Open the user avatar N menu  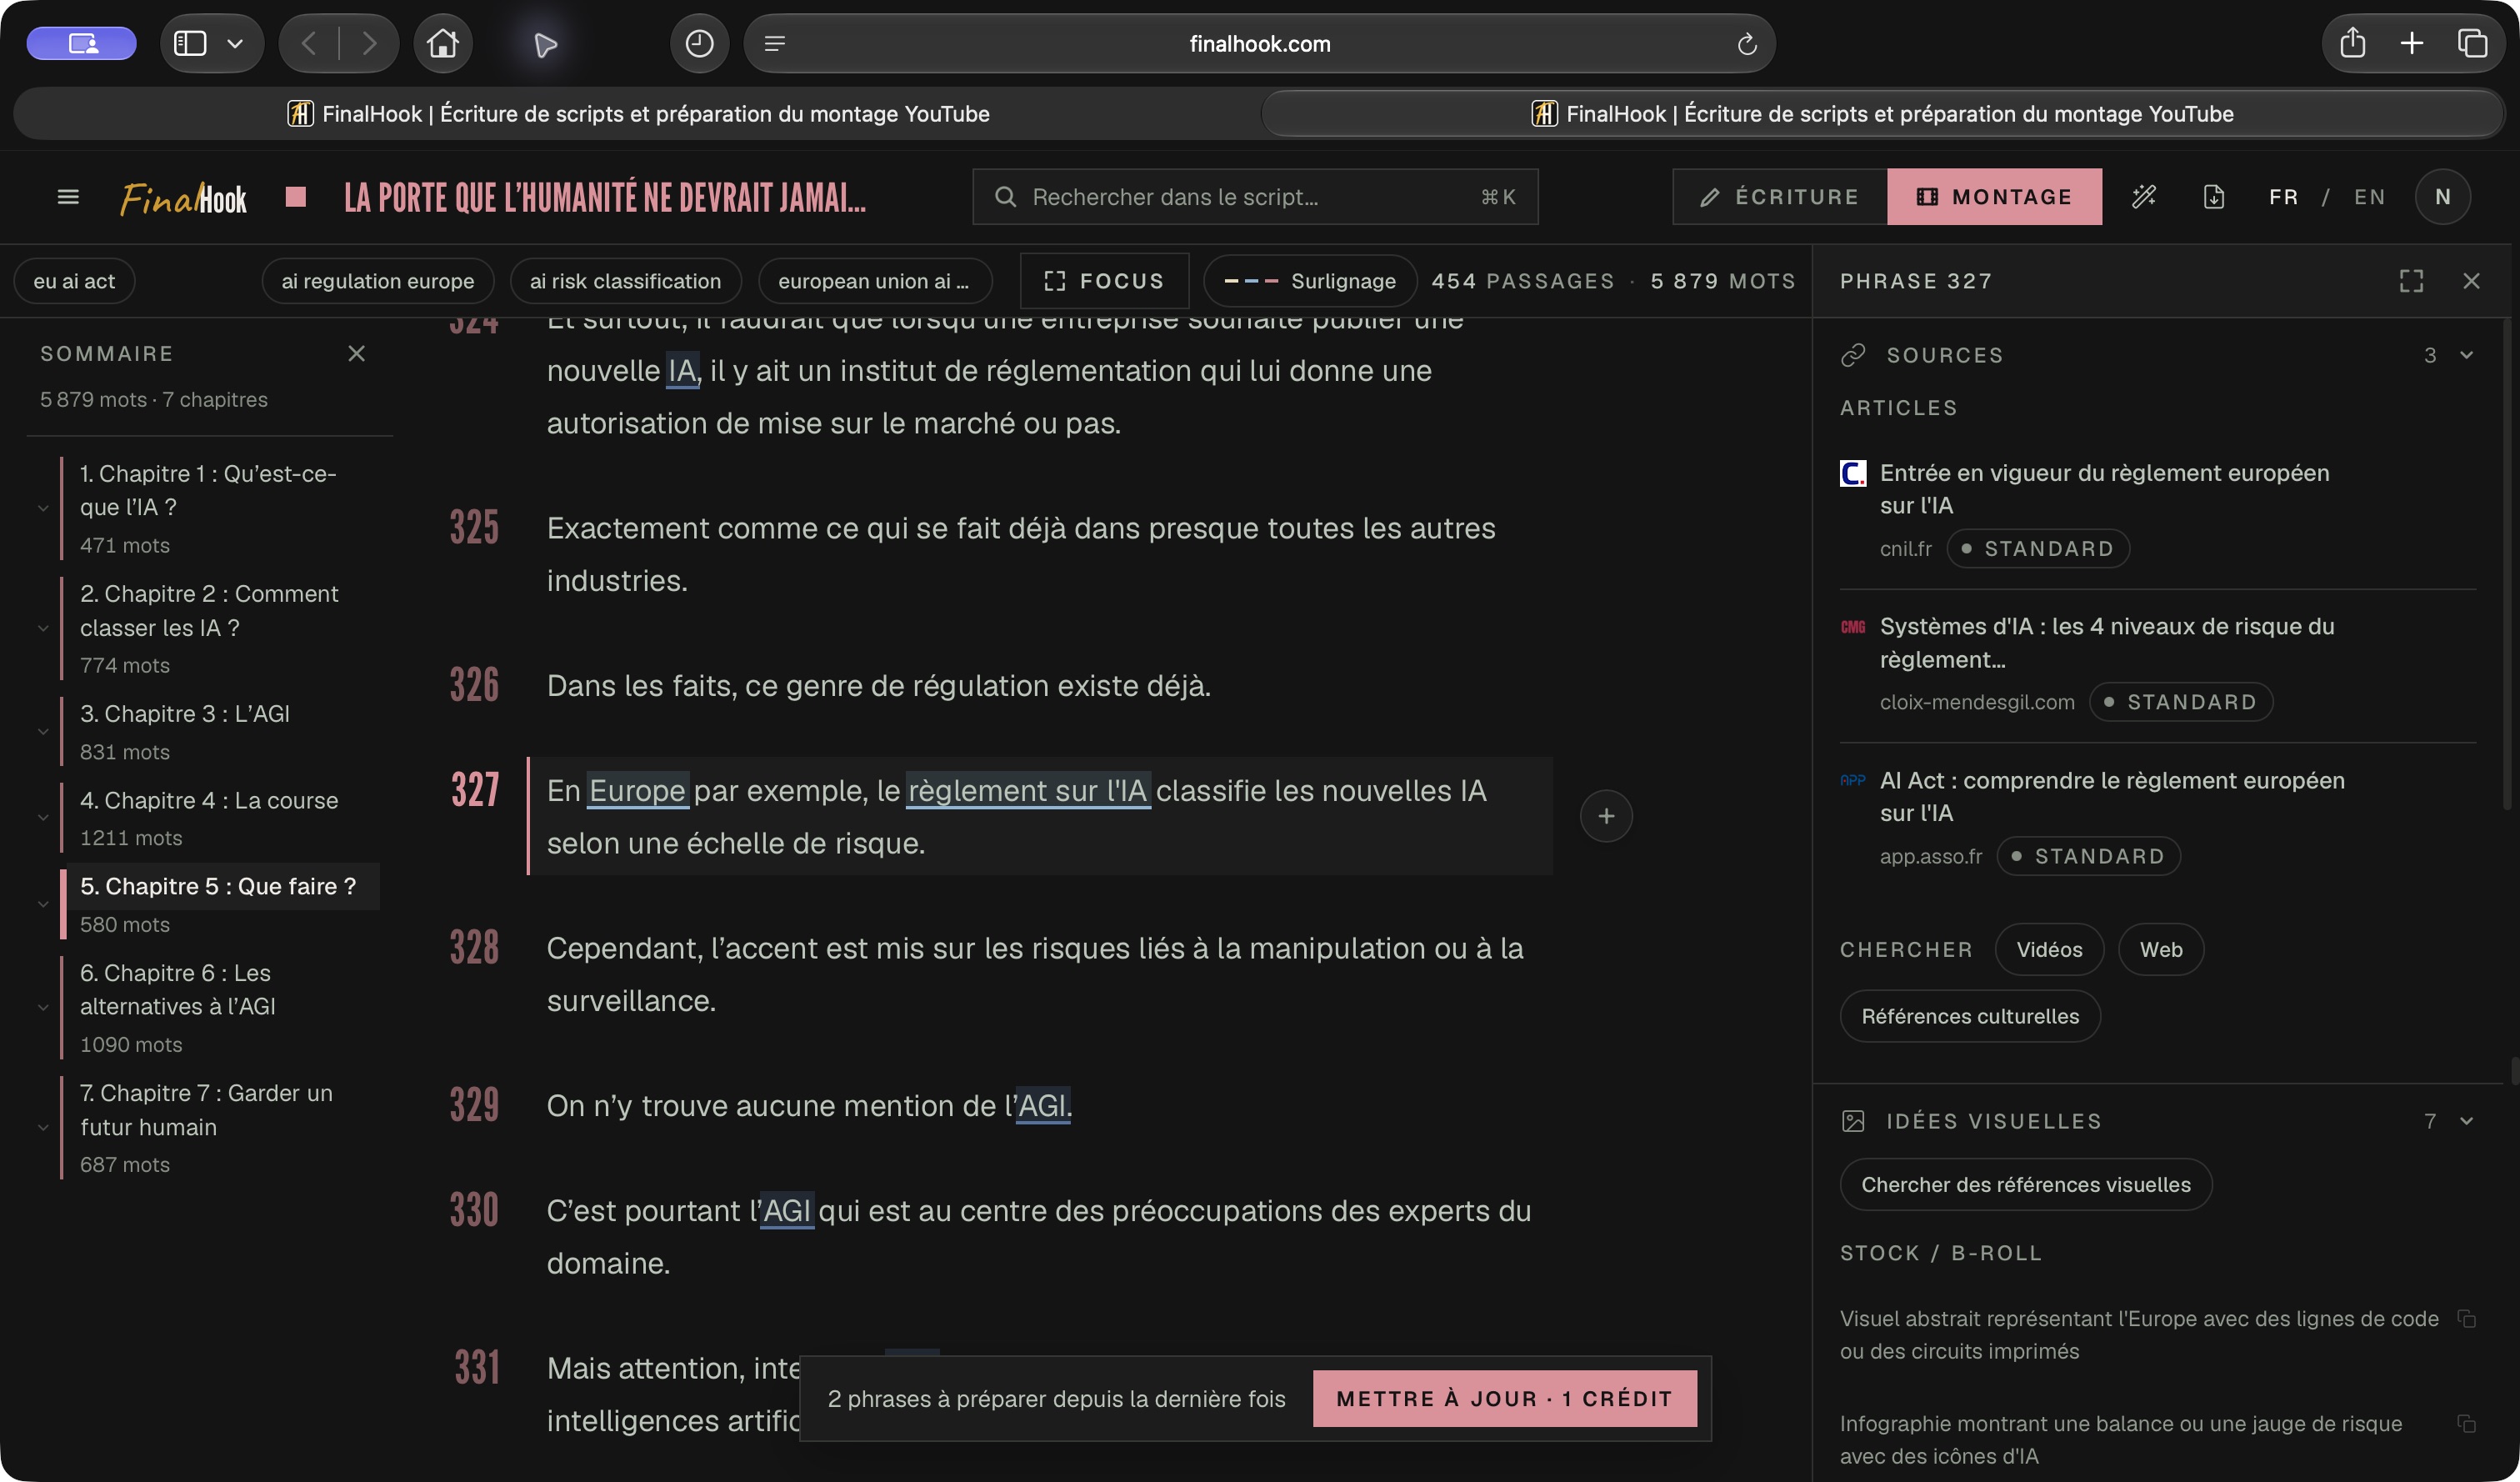2442,197
